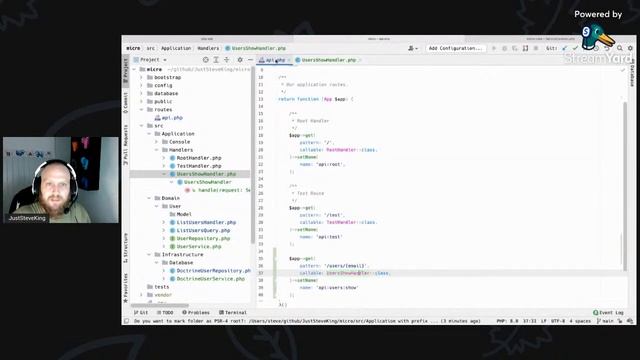Select ListUsersHandler.php file
640x360 pixels.
coord(203,222)
